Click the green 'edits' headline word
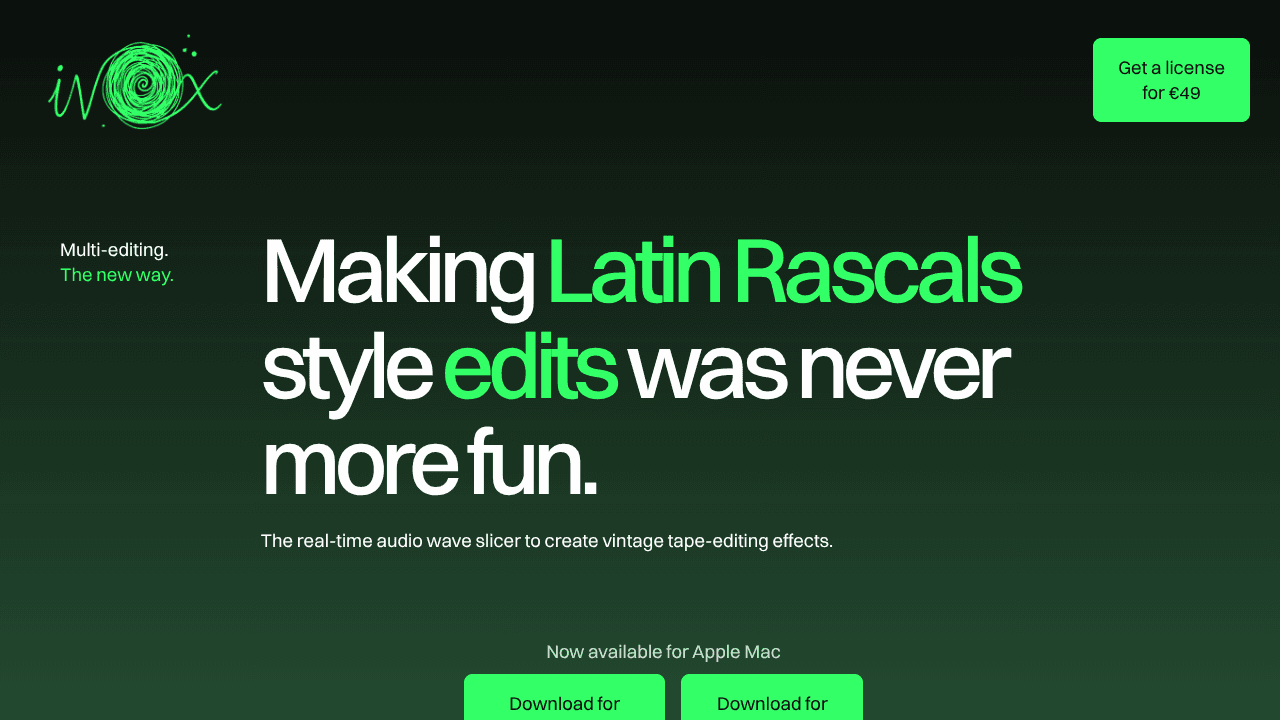The height and width of the screenshot is (720, 1280). [530, 367]
